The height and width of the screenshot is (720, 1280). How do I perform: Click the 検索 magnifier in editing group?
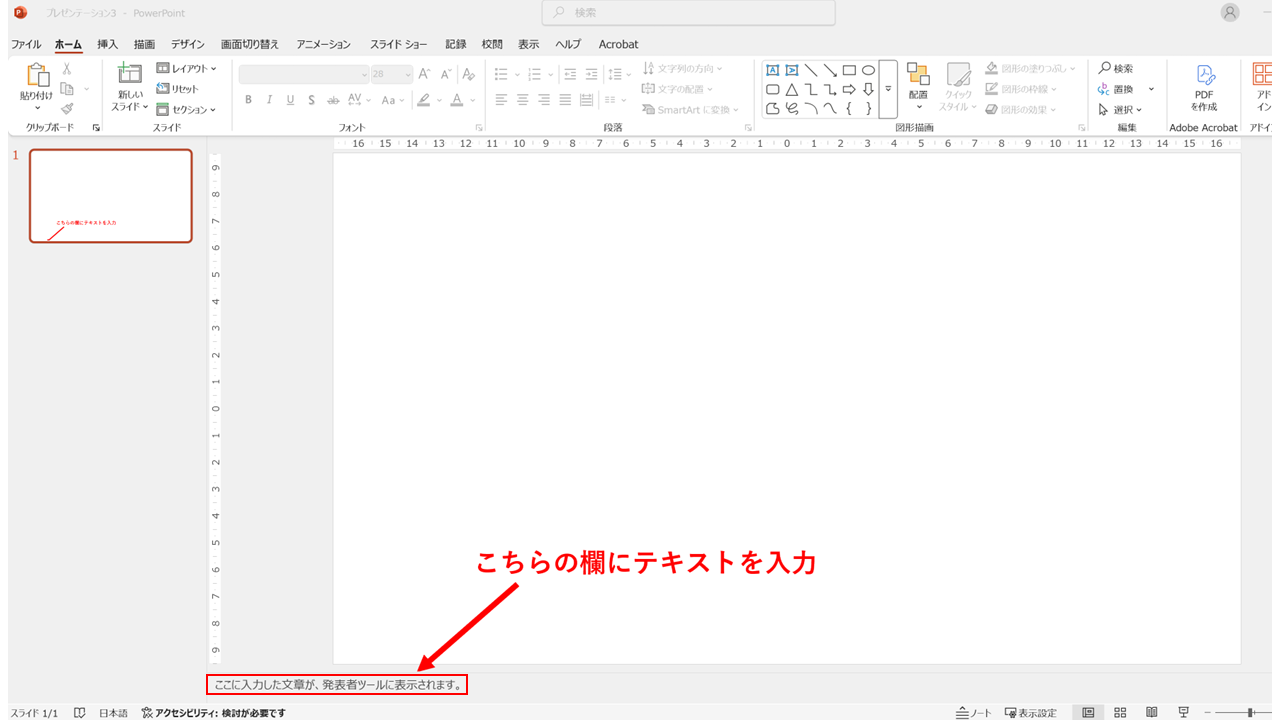pyautogui.click(x=1104, y=68)
